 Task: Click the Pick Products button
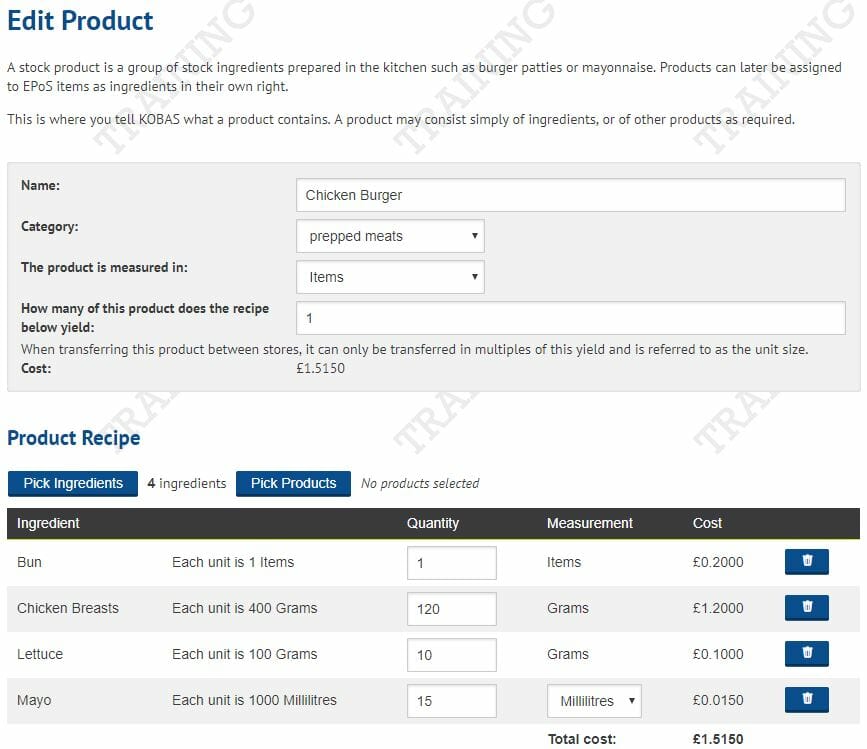click(x=293, y=483)
